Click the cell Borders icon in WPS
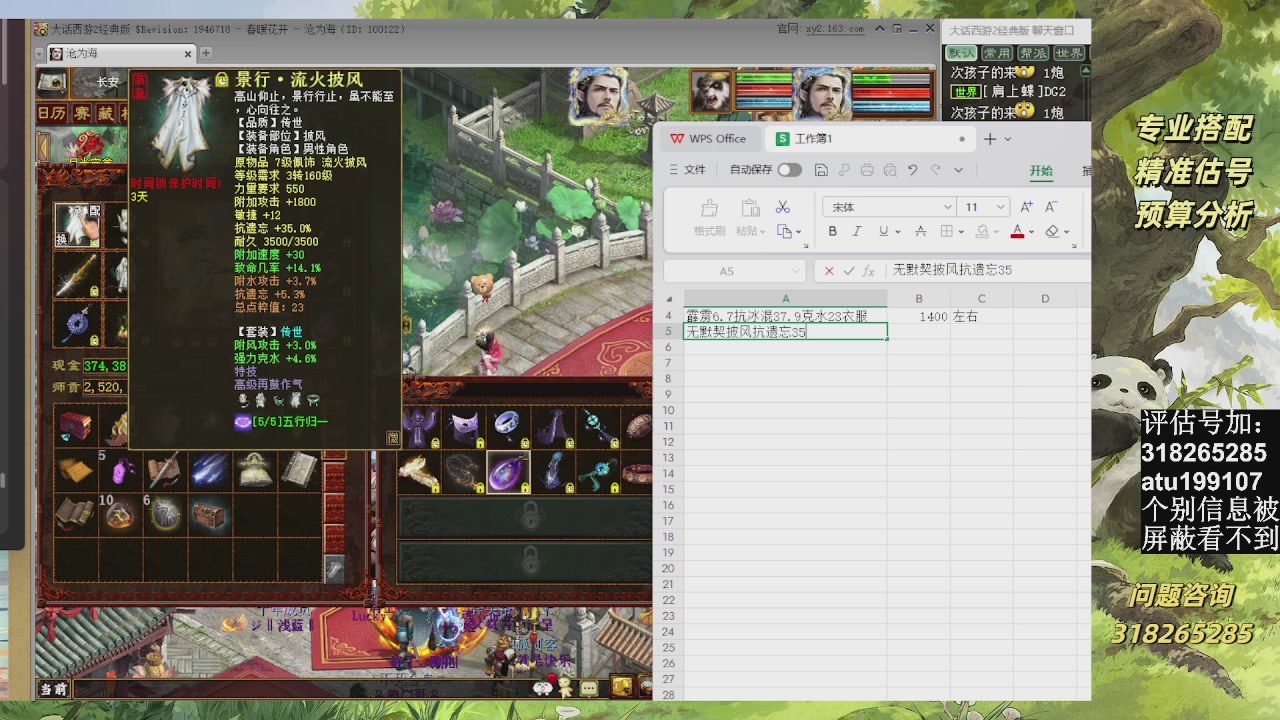This screenshot has height=720, width=1280. pyautogui.click(x=947, y=232)
